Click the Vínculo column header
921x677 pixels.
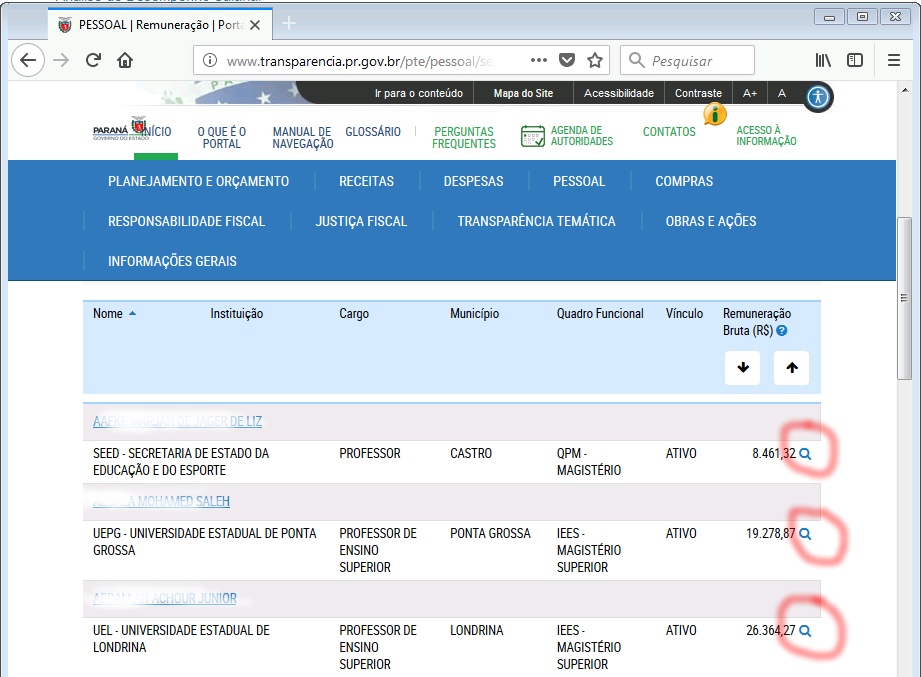[684, 314]
